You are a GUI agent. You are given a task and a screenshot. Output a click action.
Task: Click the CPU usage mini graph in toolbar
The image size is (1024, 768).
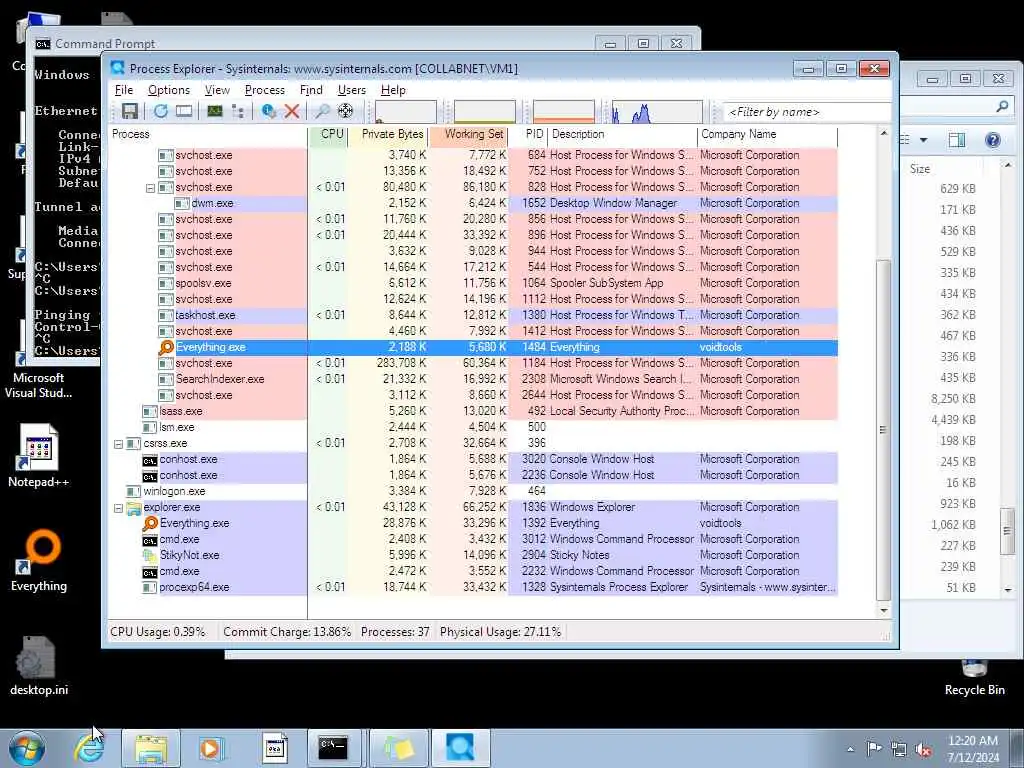click(x=406, y=112)
